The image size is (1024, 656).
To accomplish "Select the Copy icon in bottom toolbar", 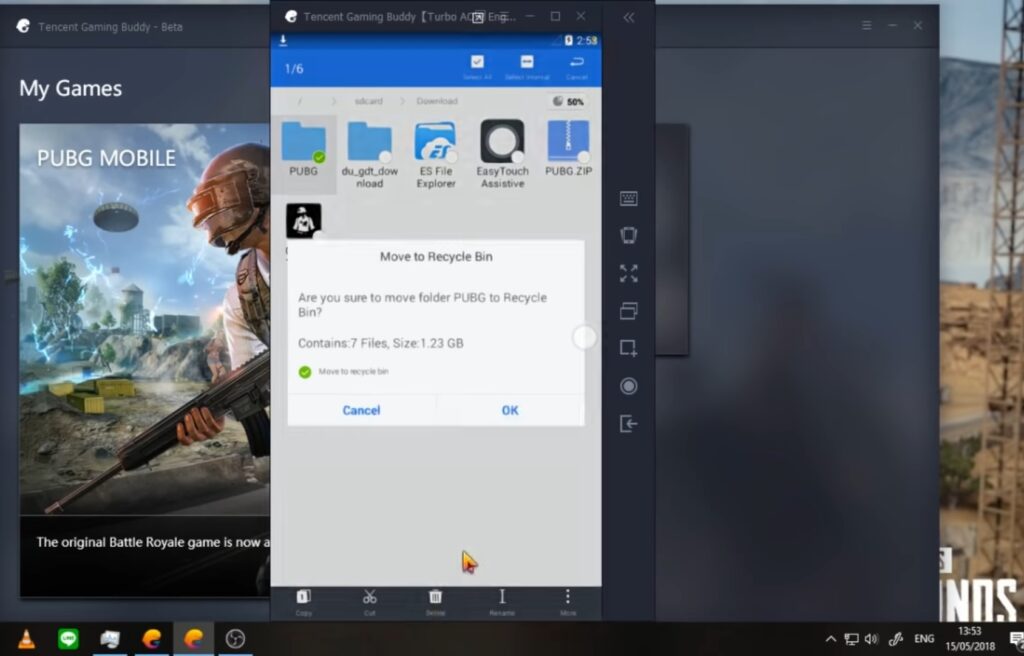I will [x=303, y=598].
